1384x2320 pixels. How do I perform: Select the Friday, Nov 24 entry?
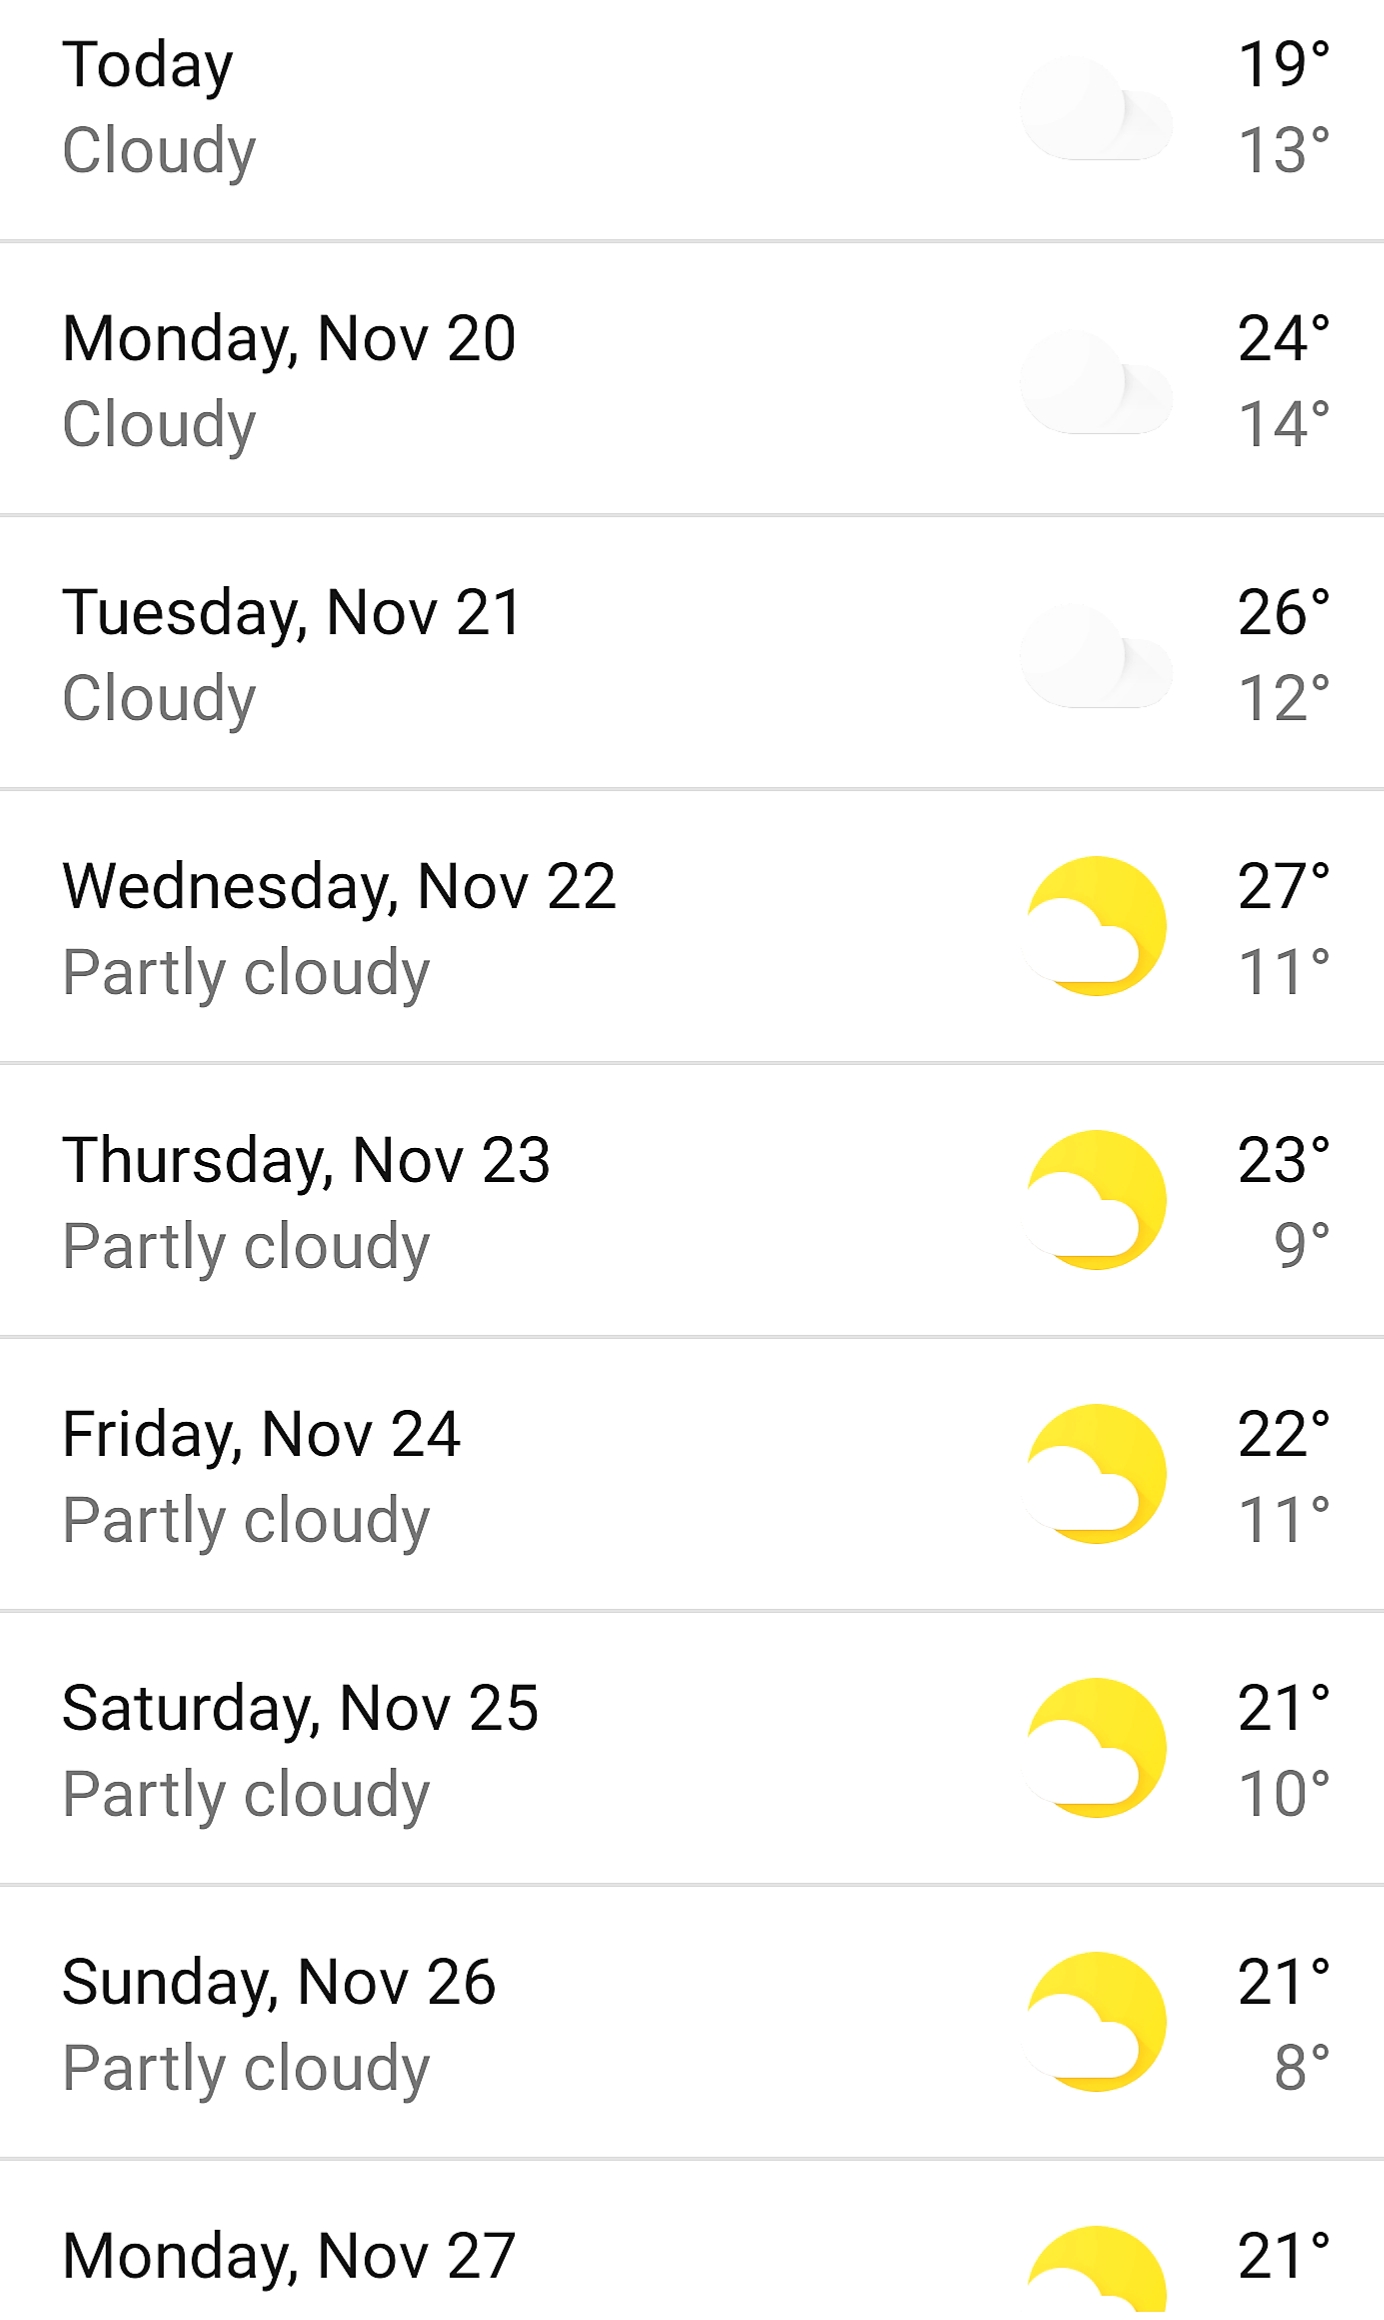692,1475
